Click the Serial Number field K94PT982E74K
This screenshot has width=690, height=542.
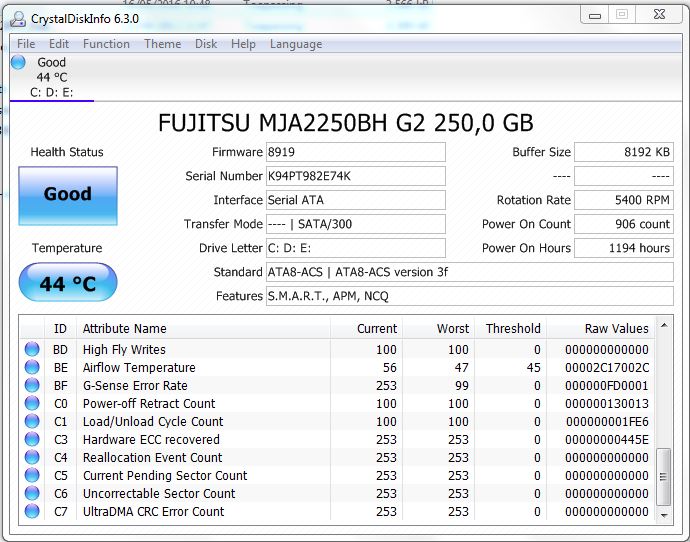pos(356,176)
